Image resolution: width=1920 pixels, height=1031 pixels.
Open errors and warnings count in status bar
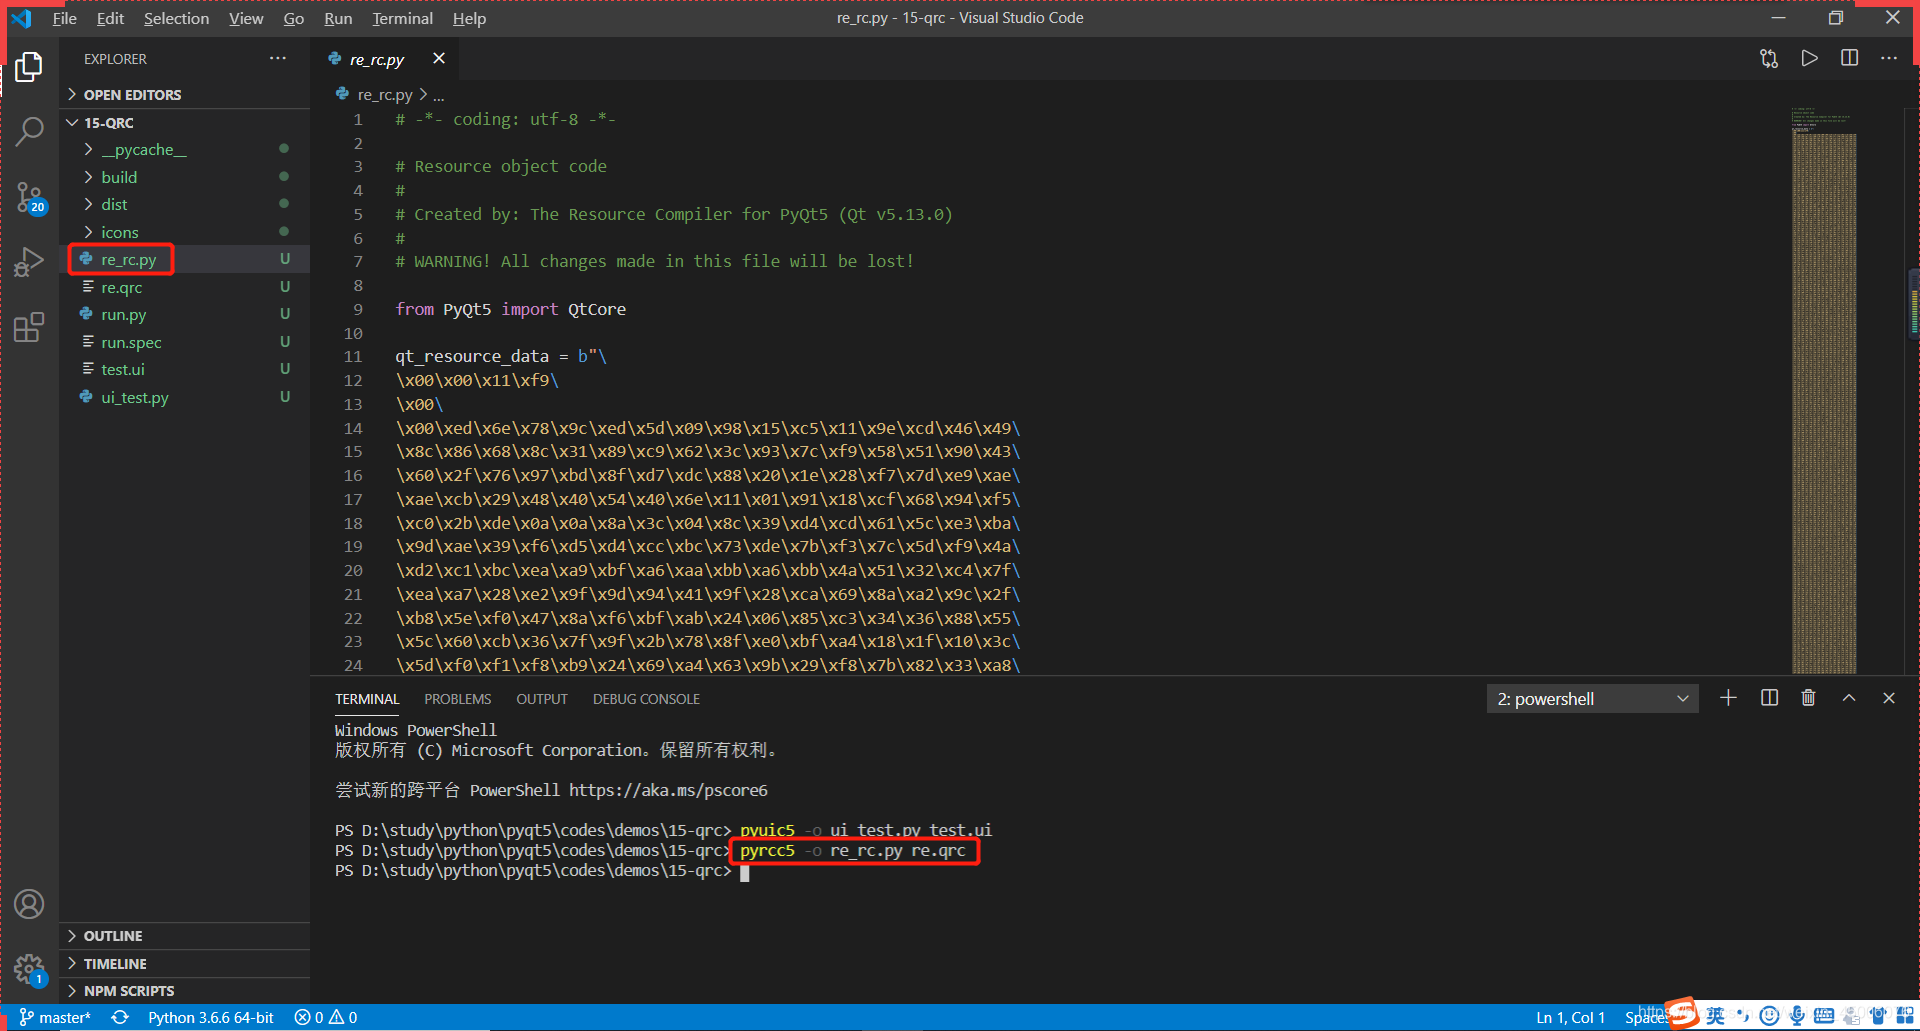(326, 1018)
